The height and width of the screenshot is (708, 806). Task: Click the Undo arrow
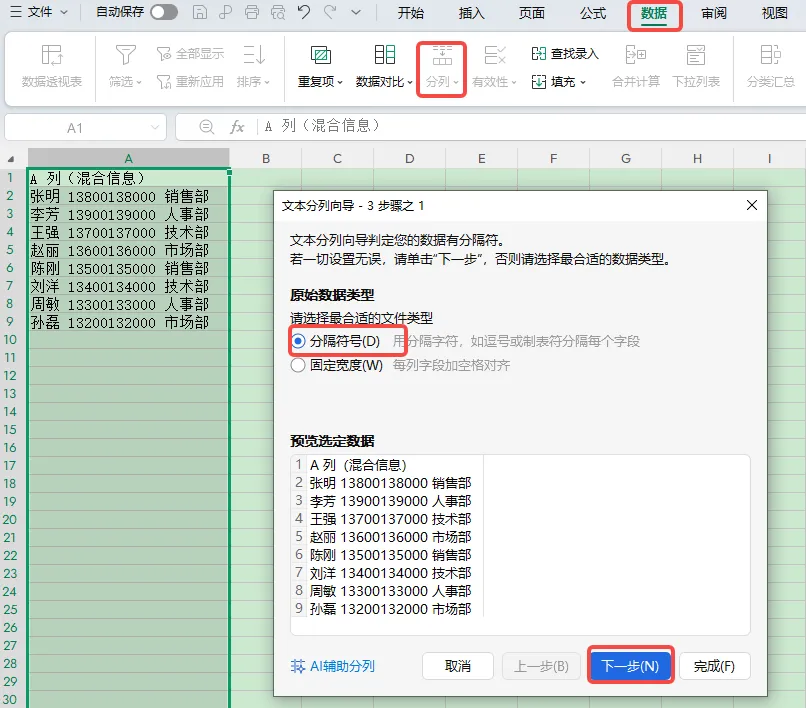[304, 12]
